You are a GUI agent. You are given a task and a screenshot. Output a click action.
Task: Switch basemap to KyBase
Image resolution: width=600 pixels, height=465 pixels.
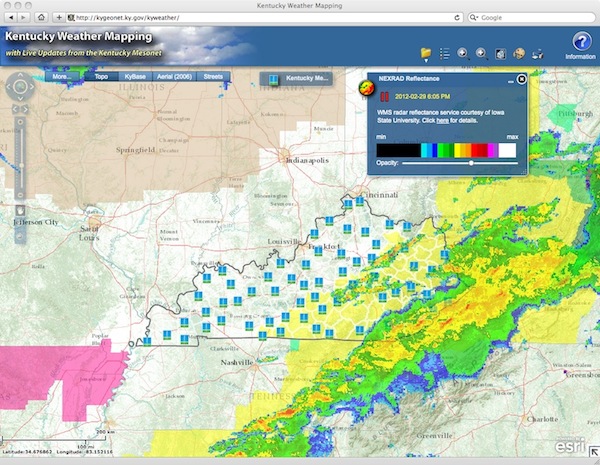click(x=135, y=77)
